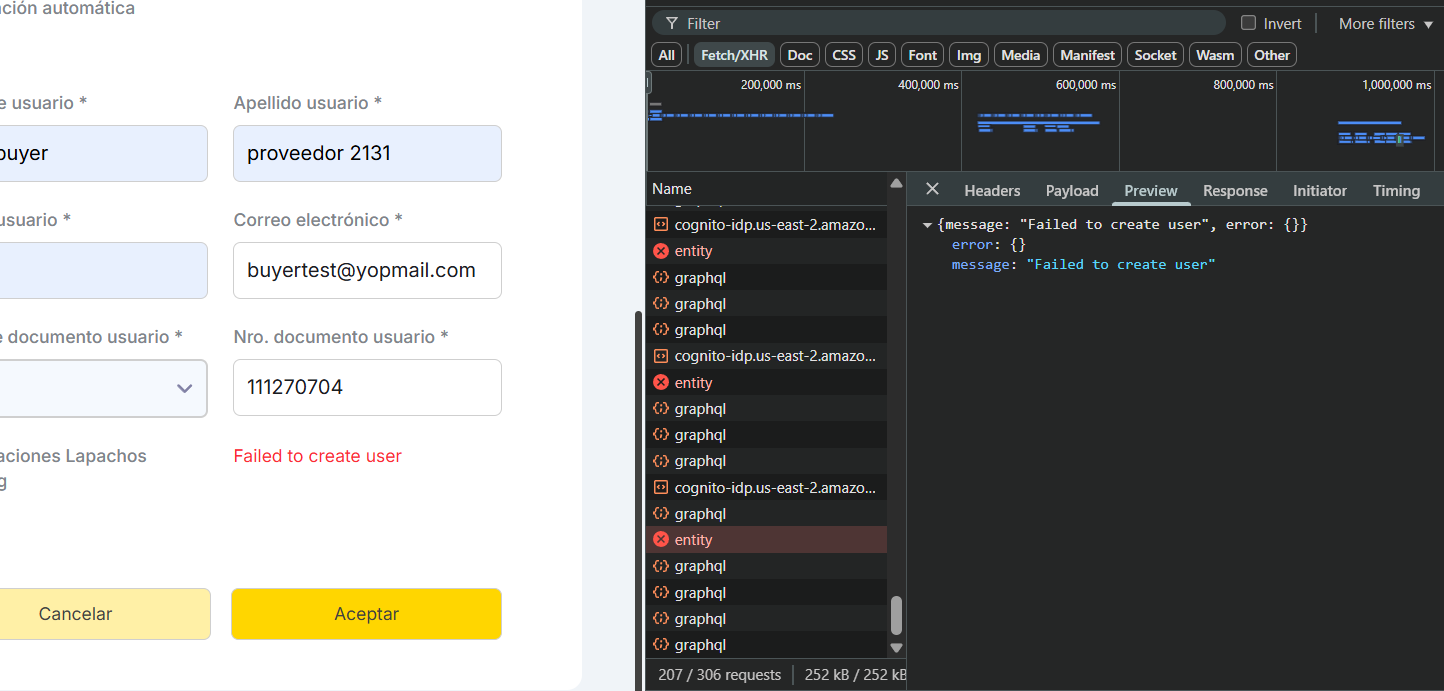The image size is (1444, 691).
Task: Collapse the JSON response object in Preview
Action: tap(927, 225)
